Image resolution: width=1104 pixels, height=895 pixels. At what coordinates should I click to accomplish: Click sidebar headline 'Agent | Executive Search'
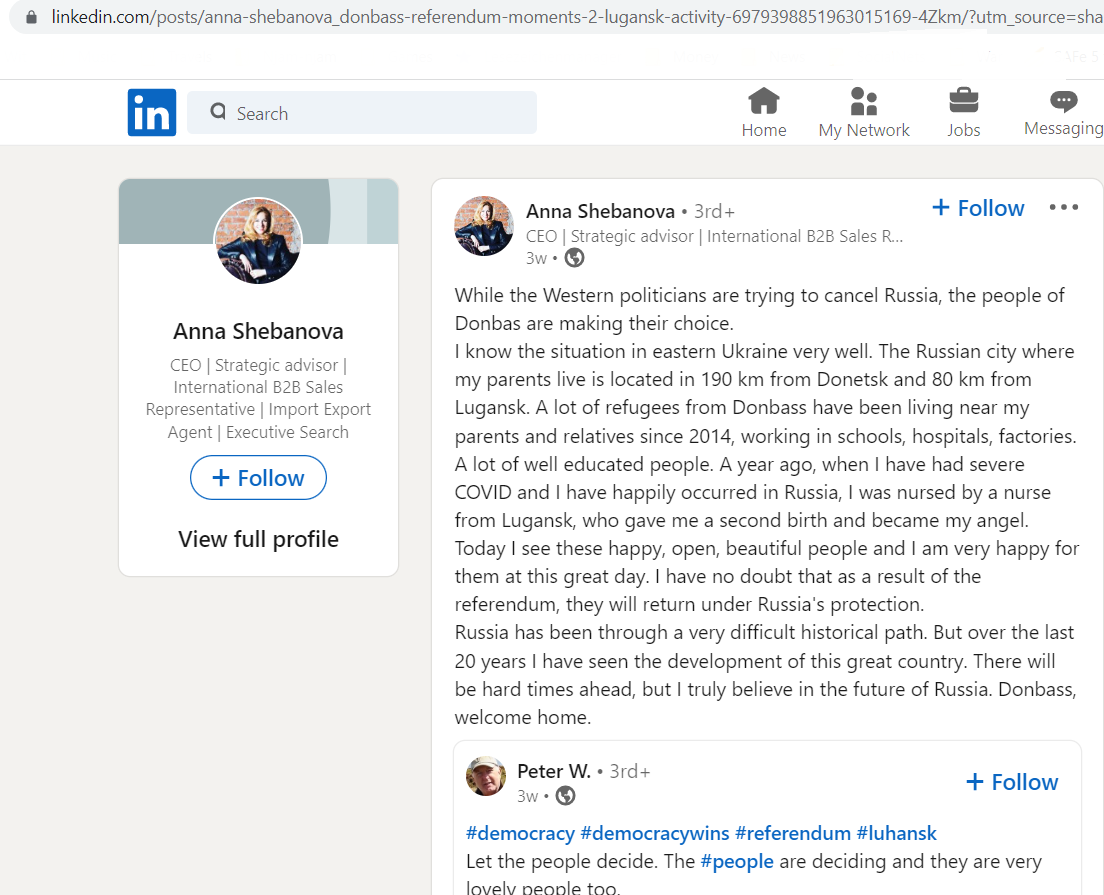[258, 432]
